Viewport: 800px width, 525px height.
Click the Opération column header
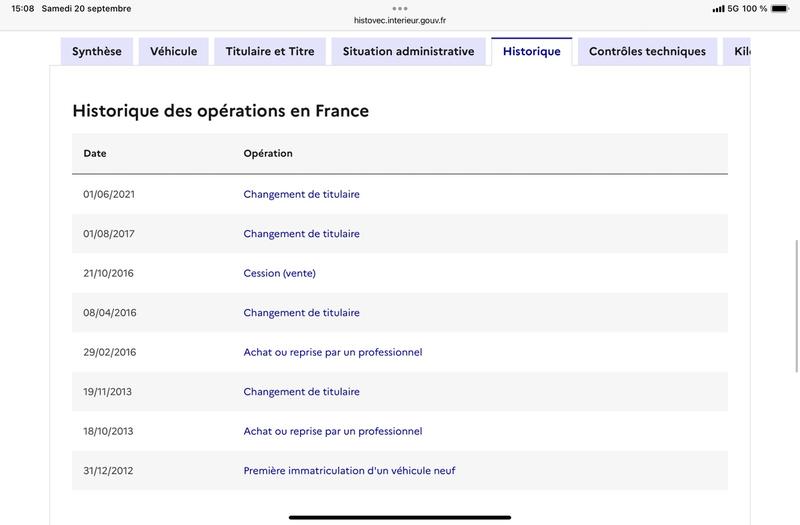click(268, 154)
